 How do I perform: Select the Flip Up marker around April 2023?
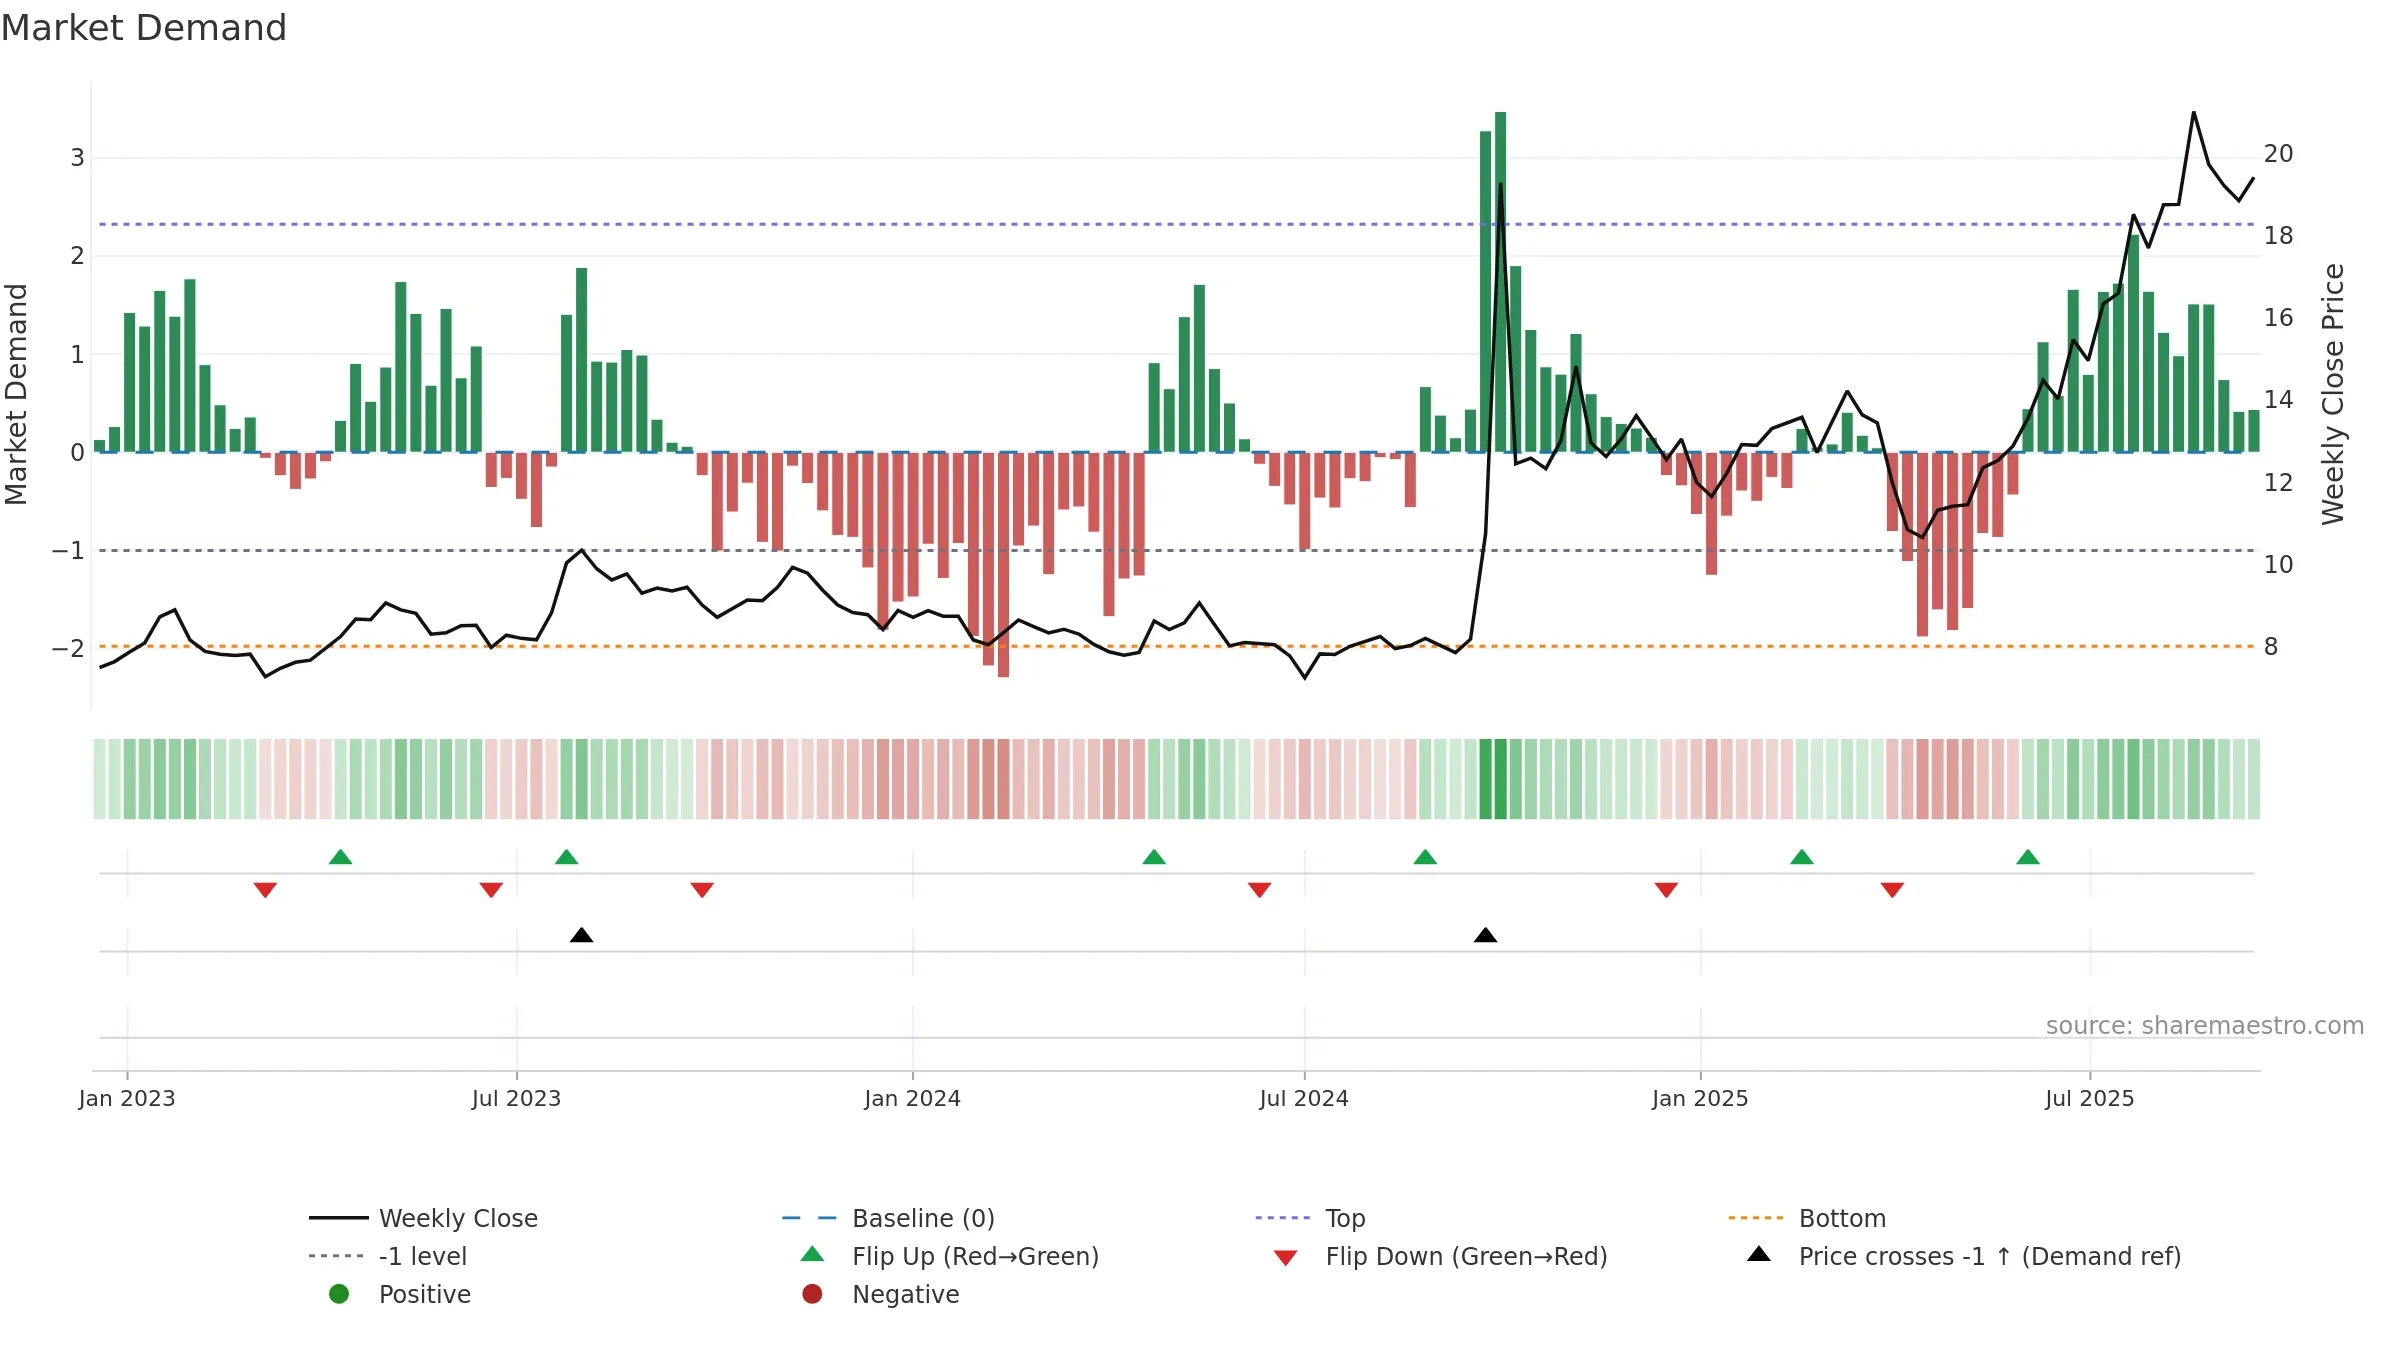[341, 857]
